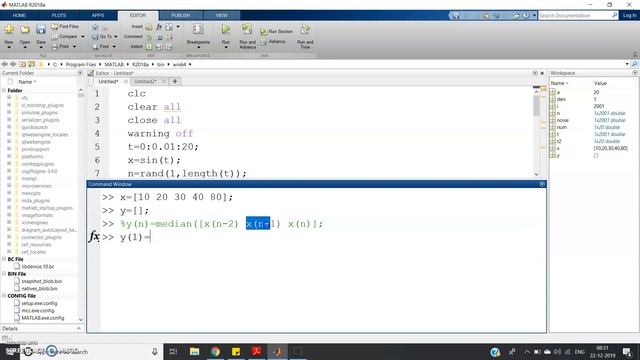Viewport: 640px width, 360px height.
Task: Add a new editor tab with plus
Action: click(175, 82)
